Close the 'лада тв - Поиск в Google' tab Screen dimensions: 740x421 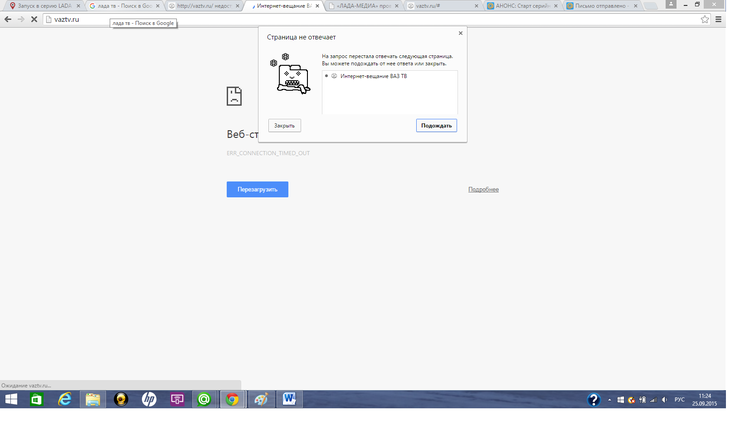tap(158, 6)
